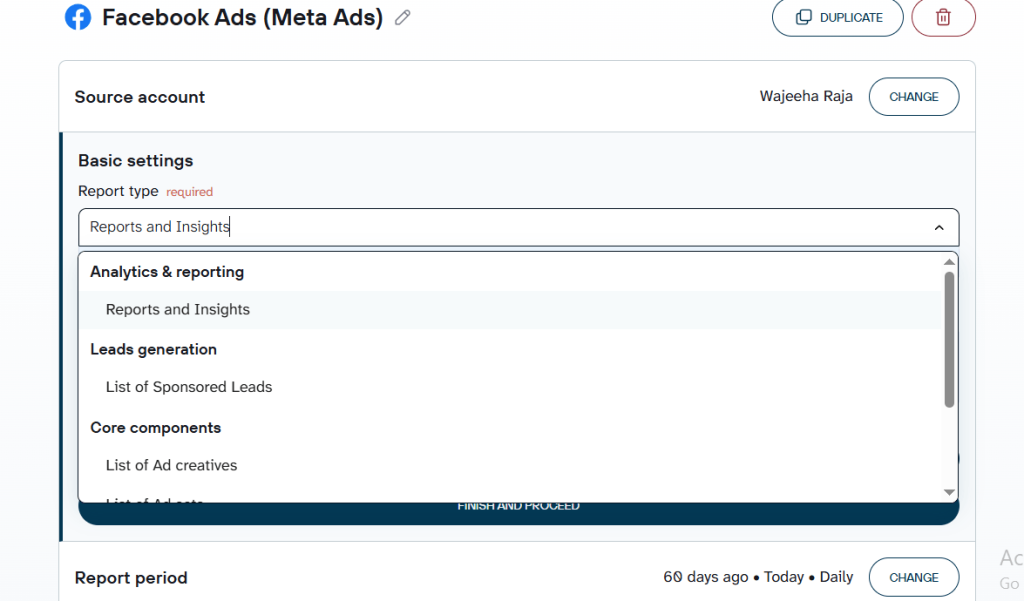Click the 60 days ago Today Daily text
Screen dimensions: 1024x601
[x=758, y=577]
